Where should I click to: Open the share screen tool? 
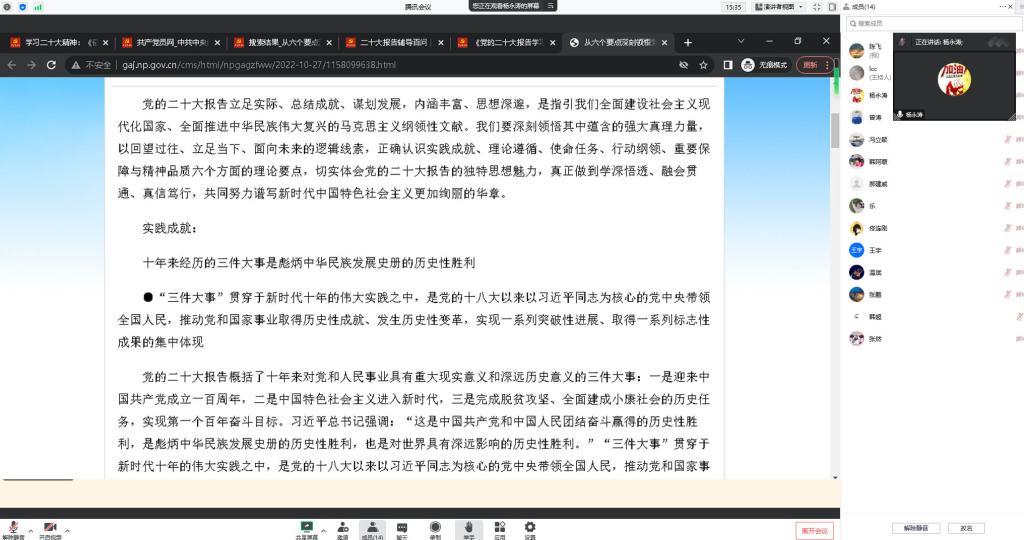pyautogui.click(x=307, y=527)
